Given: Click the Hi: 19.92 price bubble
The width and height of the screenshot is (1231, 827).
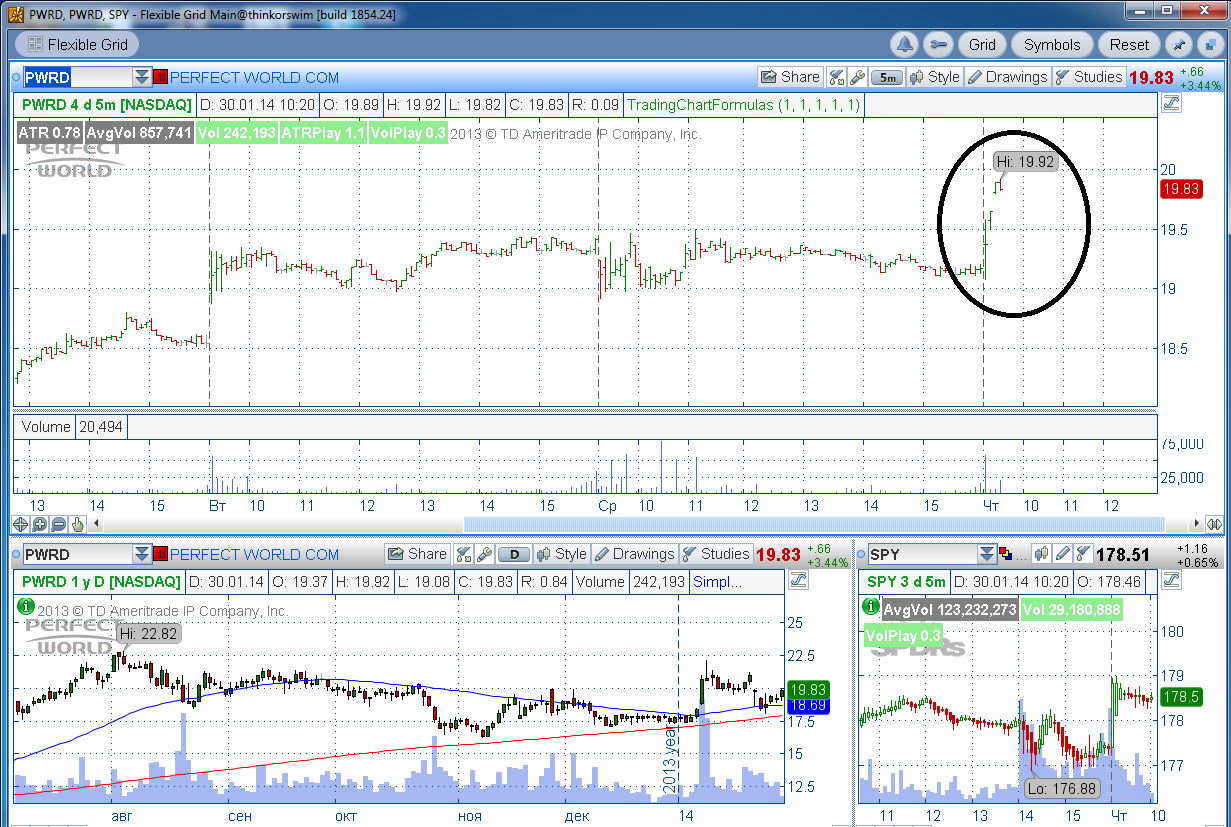Looking at the screenshot, I should coord(1025,161).
